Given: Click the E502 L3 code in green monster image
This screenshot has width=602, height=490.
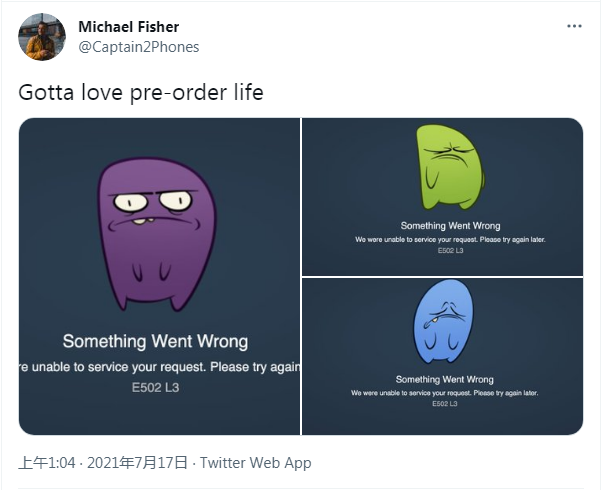Looking at the screenshot, I should (x=450, y=250).
